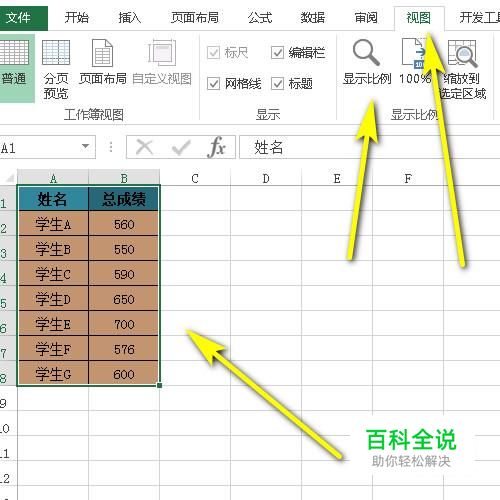Select cell with score 560
Viewport: 500px width, 500px height.
(x=124, y=224)
